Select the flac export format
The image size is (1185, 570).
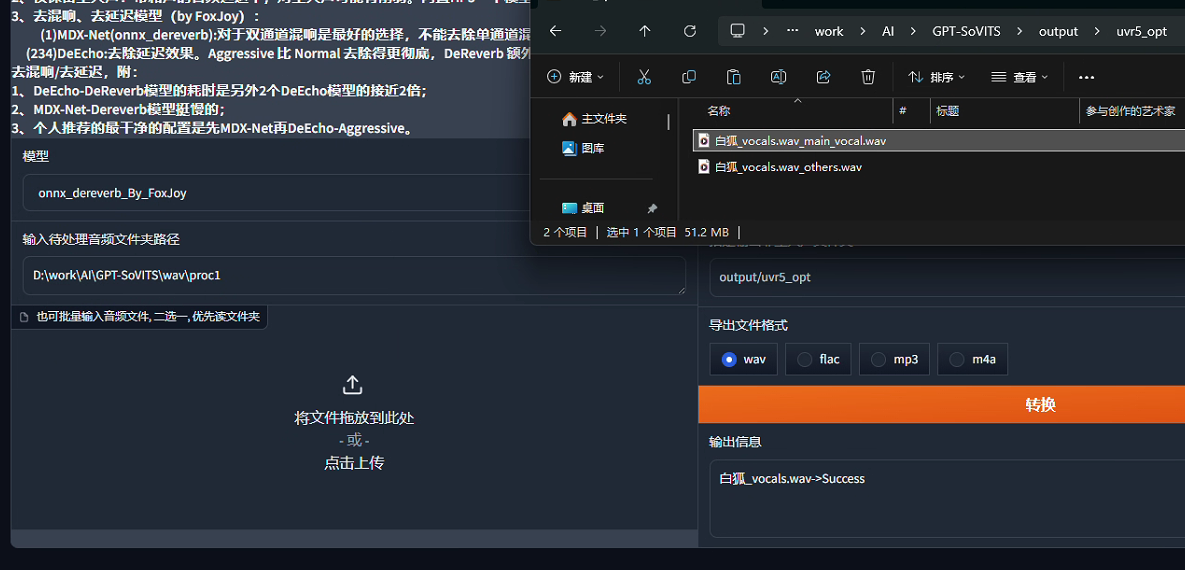(x=819, y=359)
